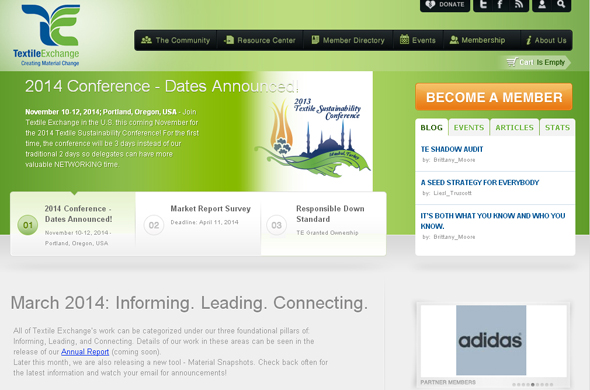590x390 pixels.
Task: Select slide 02 Market Report Survey
Action: 198,224
